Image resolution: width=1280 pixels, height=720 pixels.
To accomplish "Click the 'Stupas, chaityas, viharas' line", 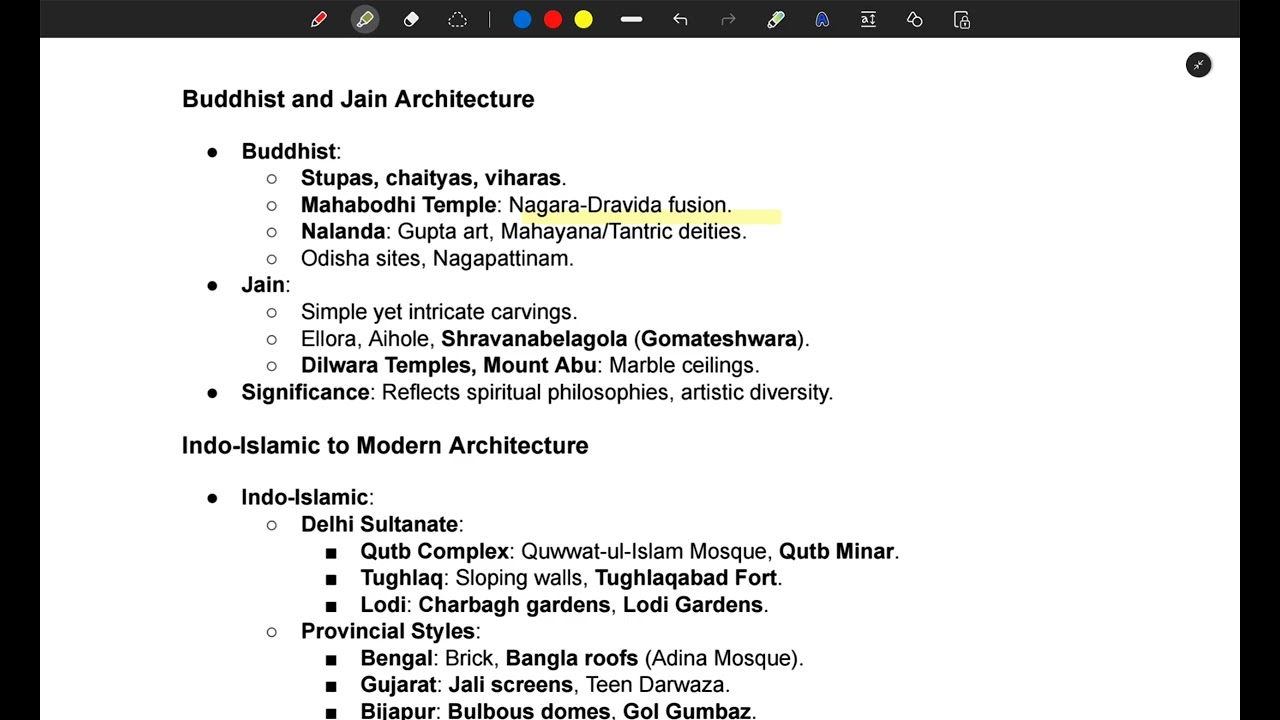I will (x=433, y=178).
